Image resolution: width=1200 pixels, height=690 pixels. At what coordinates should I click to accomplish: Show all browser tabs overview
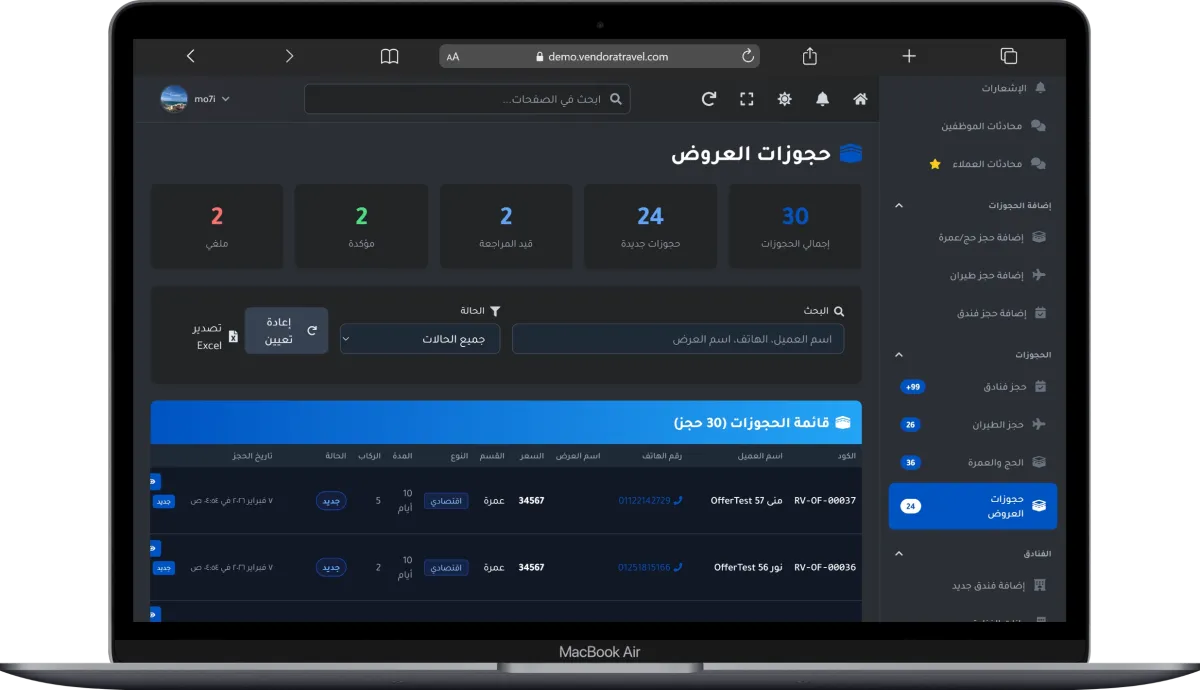click(x=1008, y=56)
